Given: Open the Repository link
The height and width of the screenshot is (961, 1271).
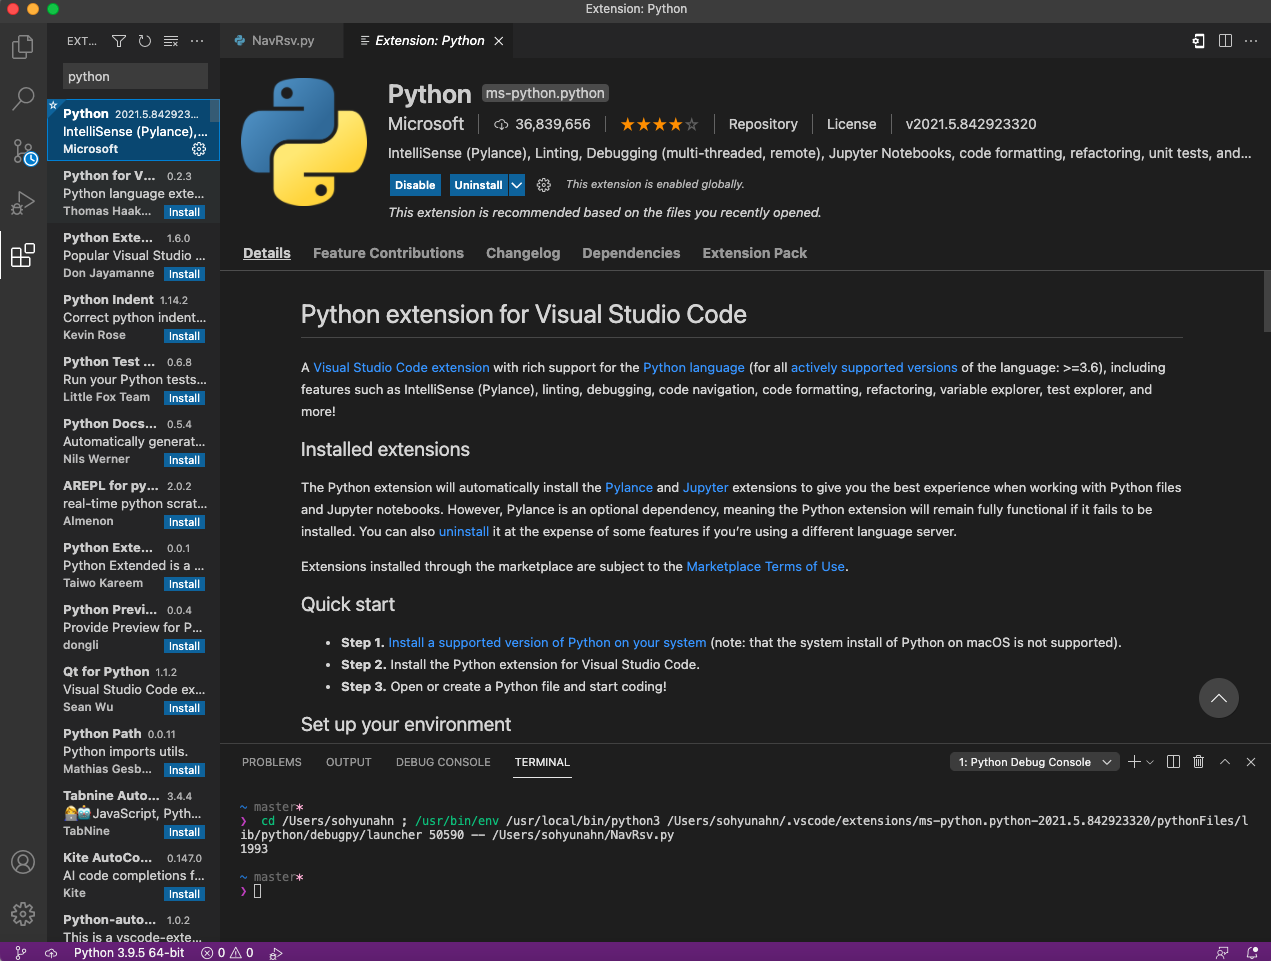Looking at the screenshot, I should [x=763, y=124].
